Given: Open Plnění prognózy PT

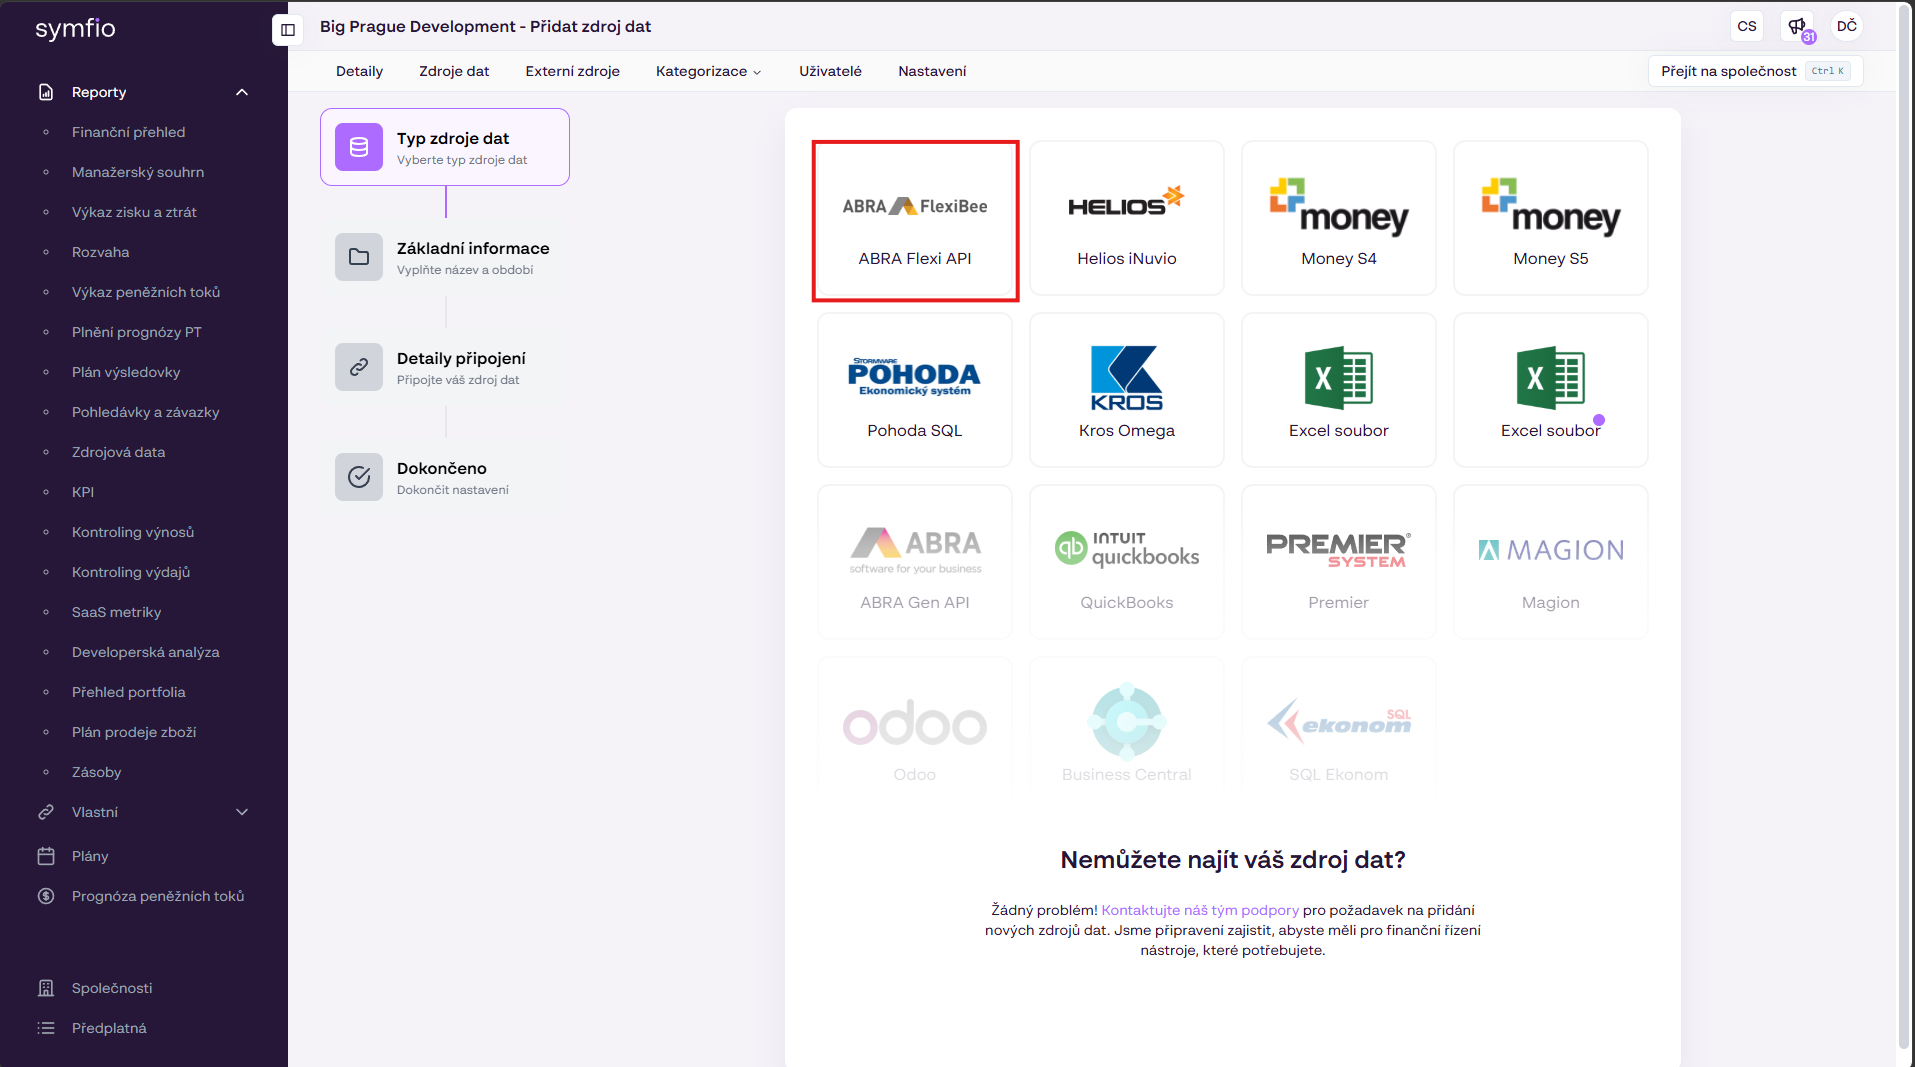Looking at the screenshot, I should 137,332.
